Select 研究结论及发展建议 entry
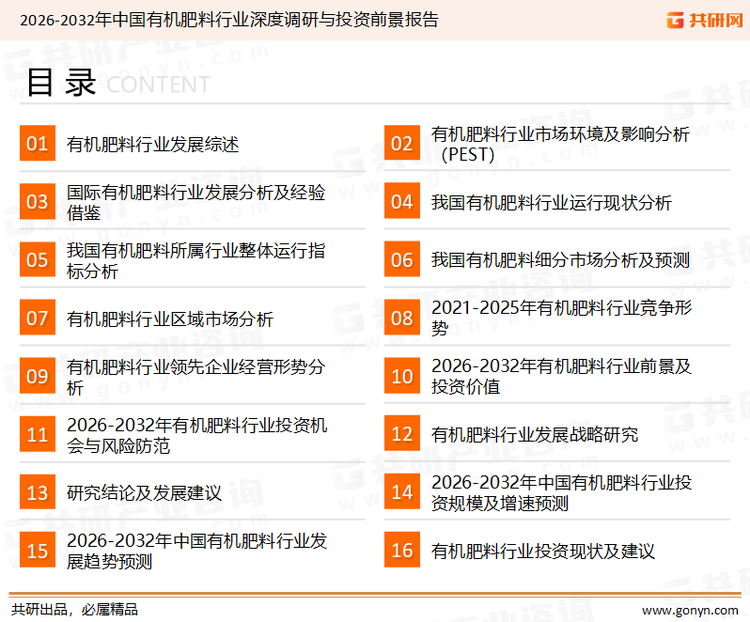The width and height of the screenshot is (750, 622). tap(144, 493)
